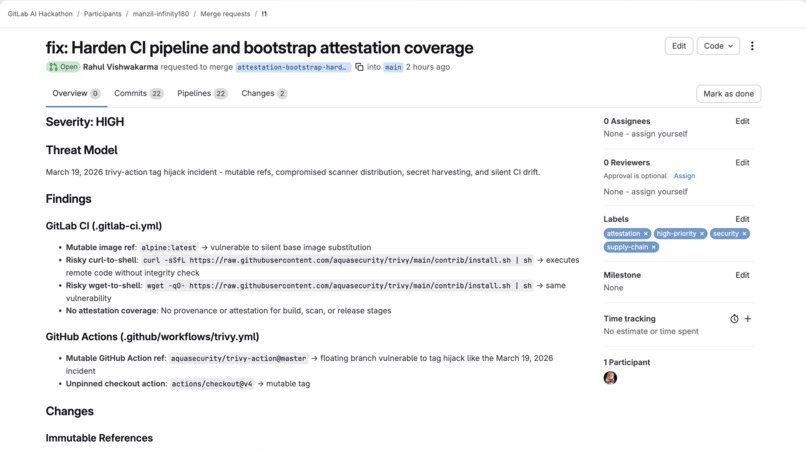The width and height of the screenshot is (806, 451).
Task: Edit the Reviewers section
Action: coord(742,163)
